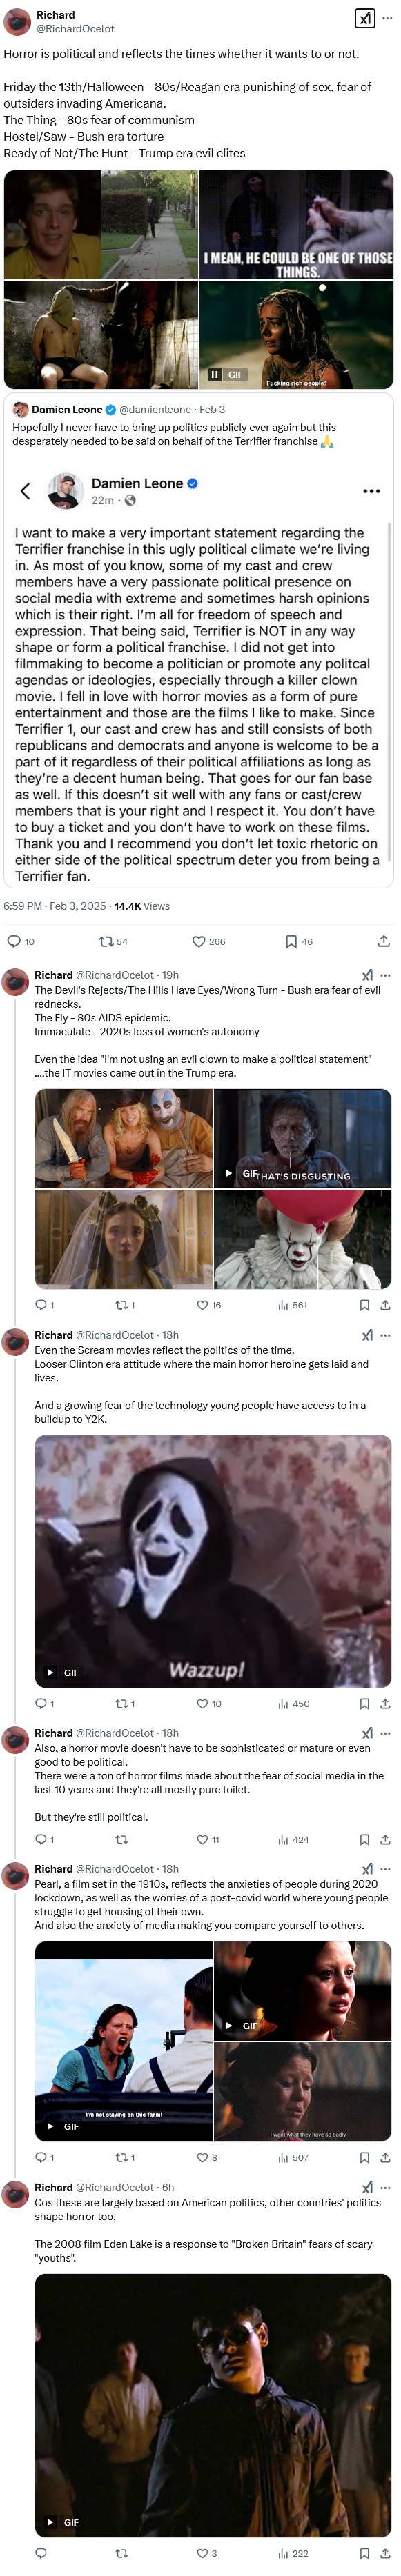The image size is (401, 2576).
Task: Open Pennywise red balloon image thumbnail
Action: (x=303, y=1240)
